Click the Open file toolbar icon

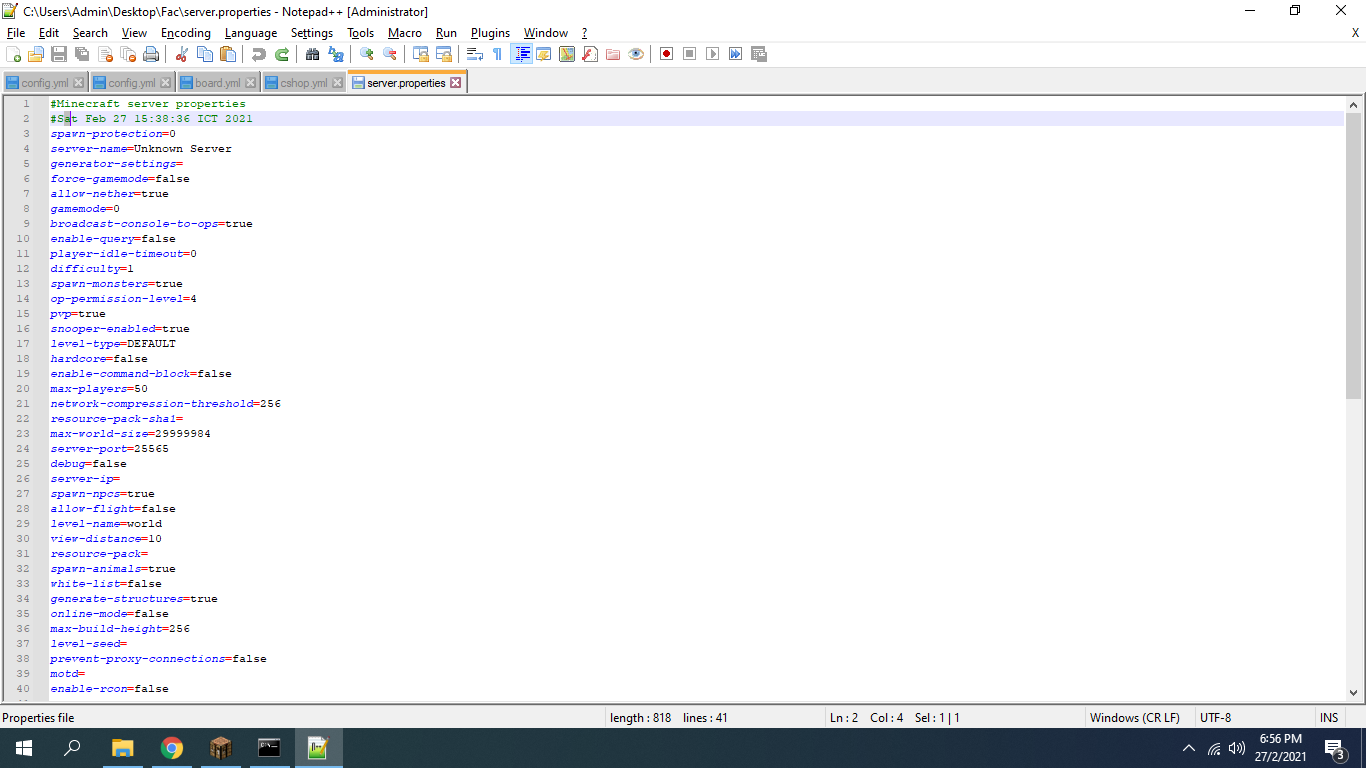coord(36,54)
